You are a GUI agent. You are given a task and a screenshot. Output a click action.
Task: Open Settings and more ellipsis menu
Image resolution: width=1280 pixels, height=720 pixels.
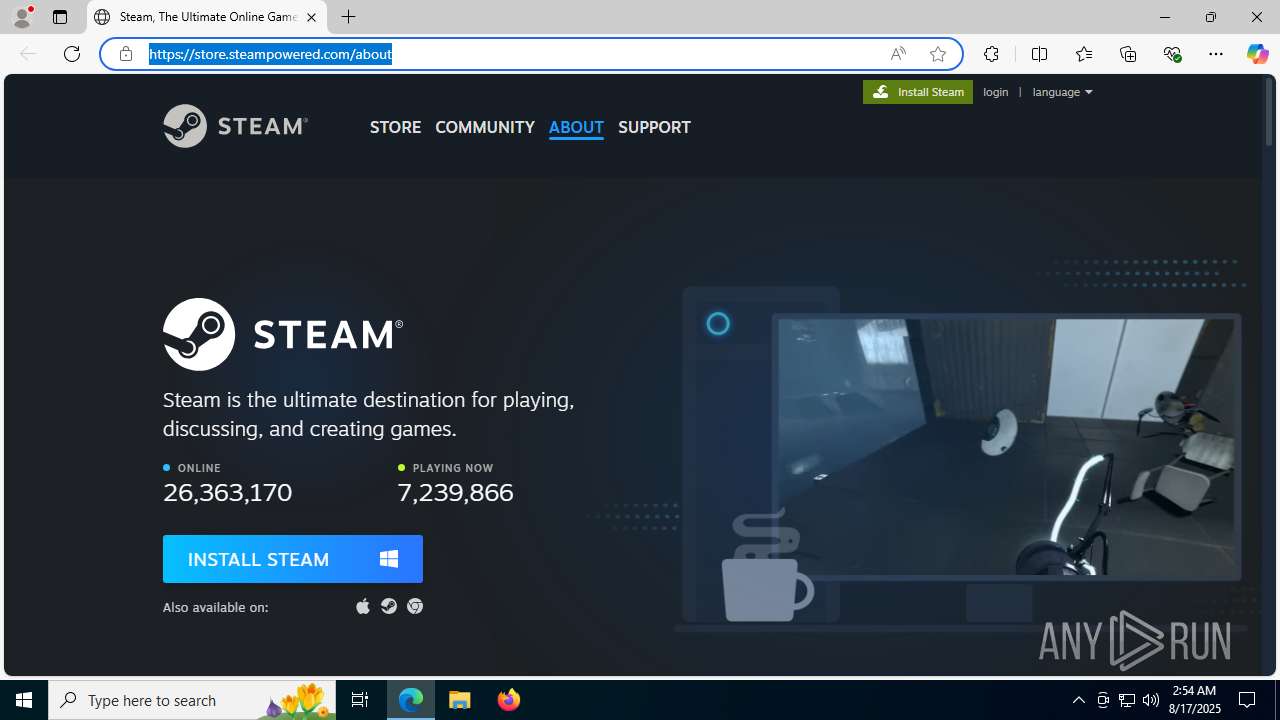click(1216, 54)
